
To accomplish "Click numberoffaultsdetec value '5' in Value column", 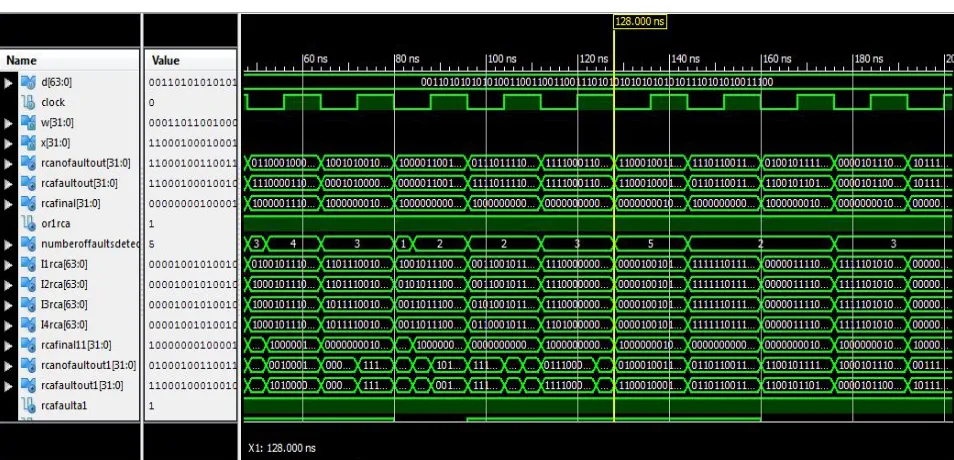I will [x=151, y=244].
